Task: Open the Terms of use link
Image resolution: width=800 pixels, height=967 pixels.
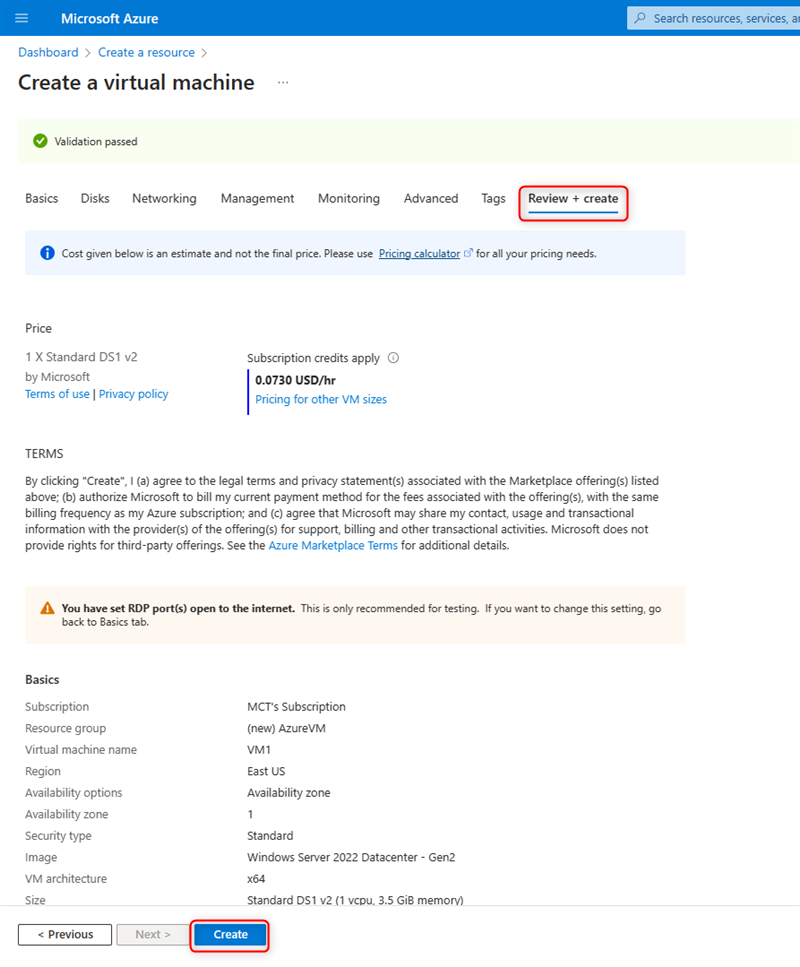Action: [x=57, y=394]
